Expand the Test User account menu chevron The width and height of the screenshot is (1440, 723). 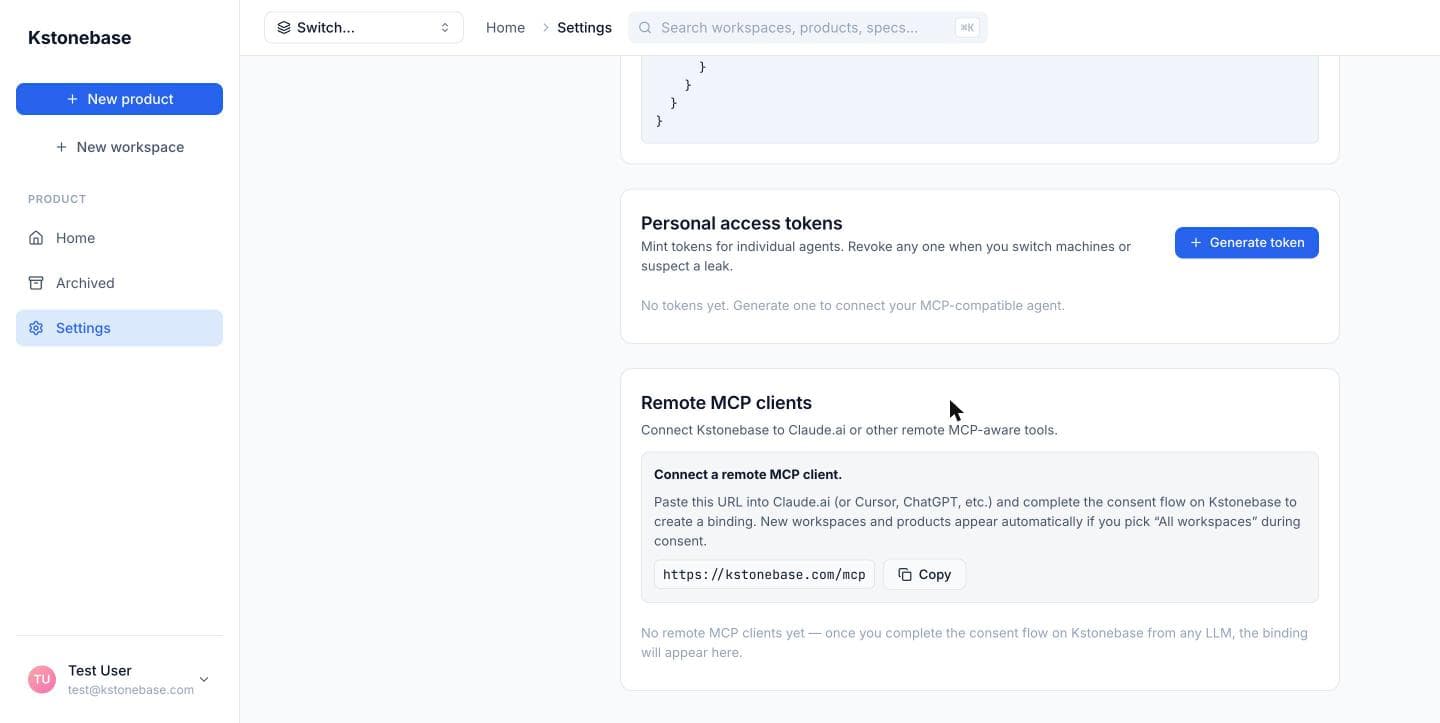click(x=204, y=680)
